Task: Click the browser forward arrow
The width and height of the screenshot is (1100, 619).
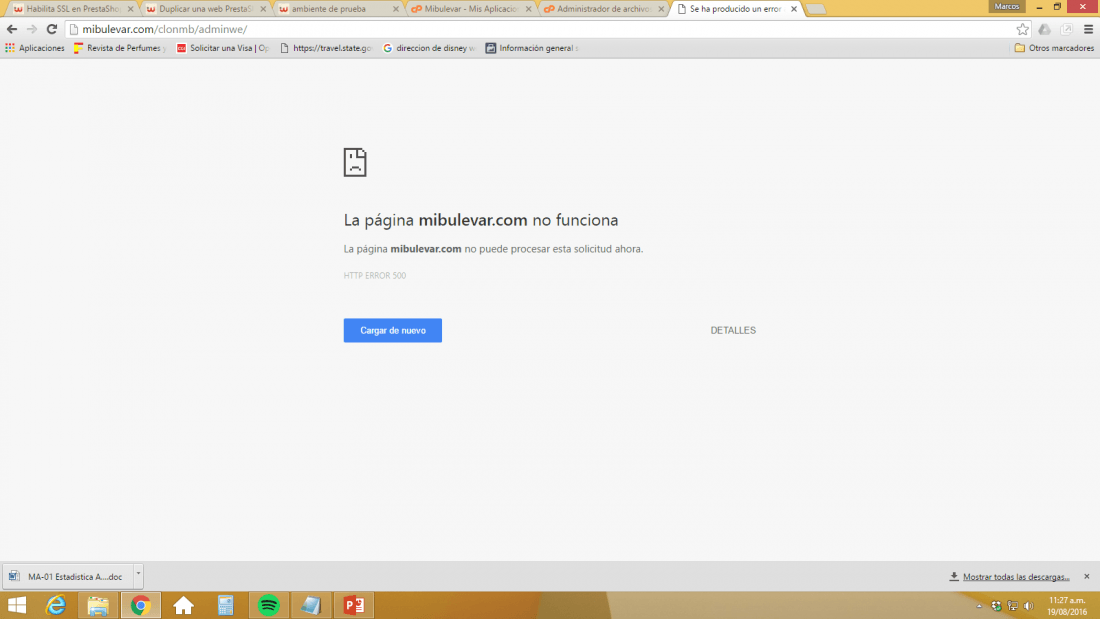Action: click(x=32, y=29)
